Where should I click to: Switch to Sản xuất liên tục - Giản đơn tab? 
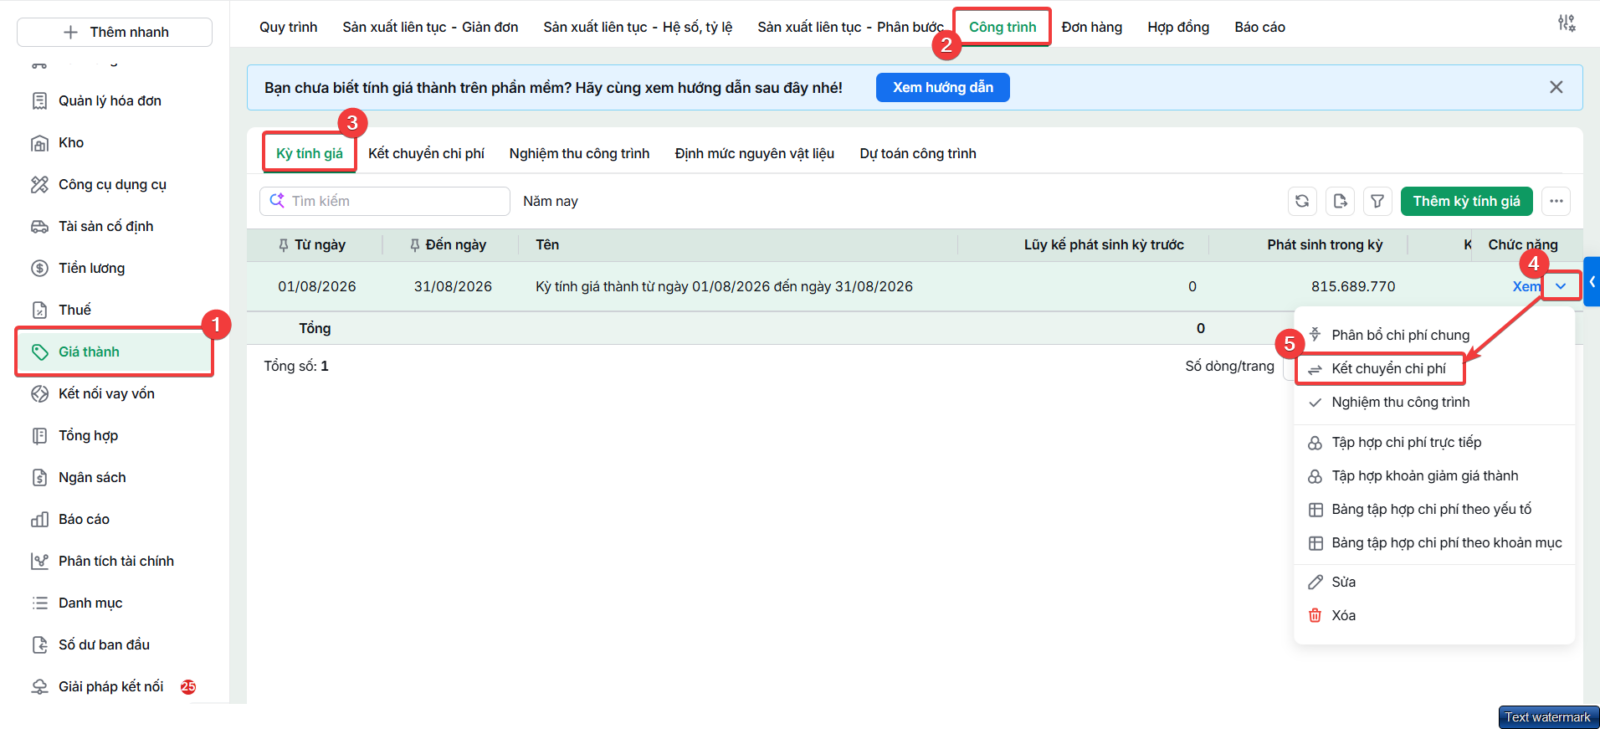tap(430, 27)
